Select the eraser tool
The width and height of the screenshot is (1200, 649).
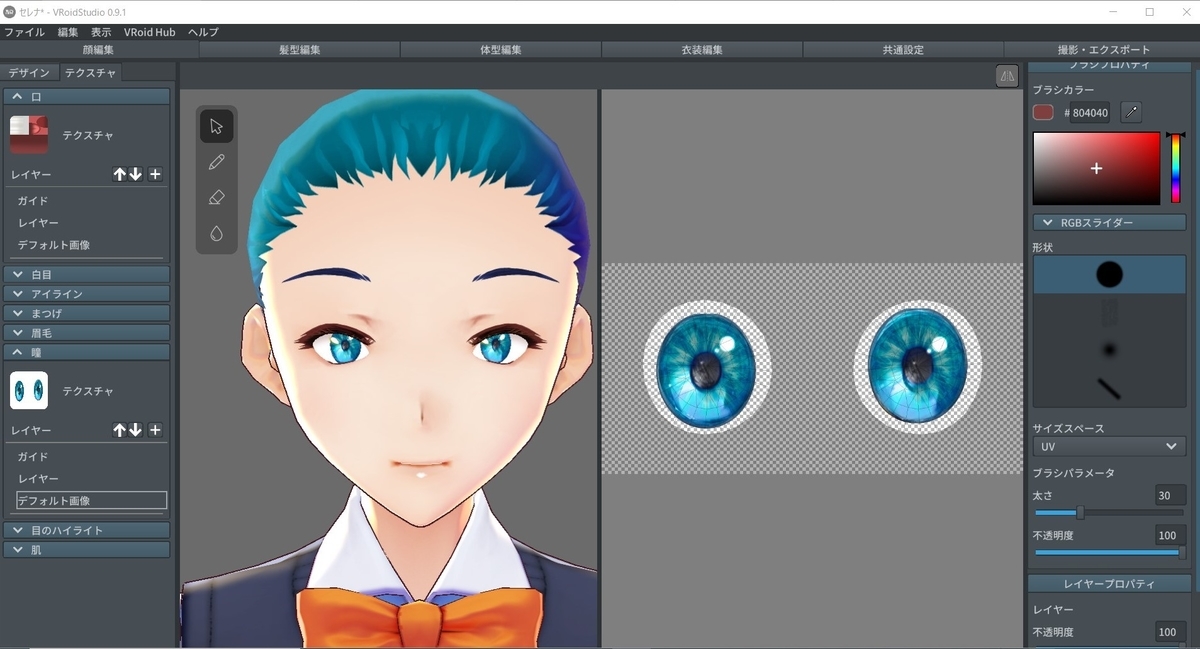pos(216,198)
